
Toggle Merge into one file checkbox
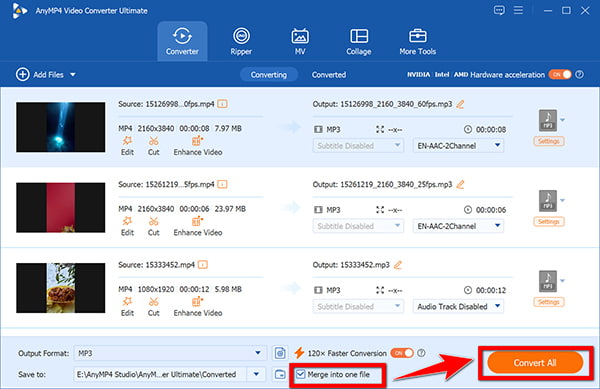pyautogui.click(x=301, y=374)
